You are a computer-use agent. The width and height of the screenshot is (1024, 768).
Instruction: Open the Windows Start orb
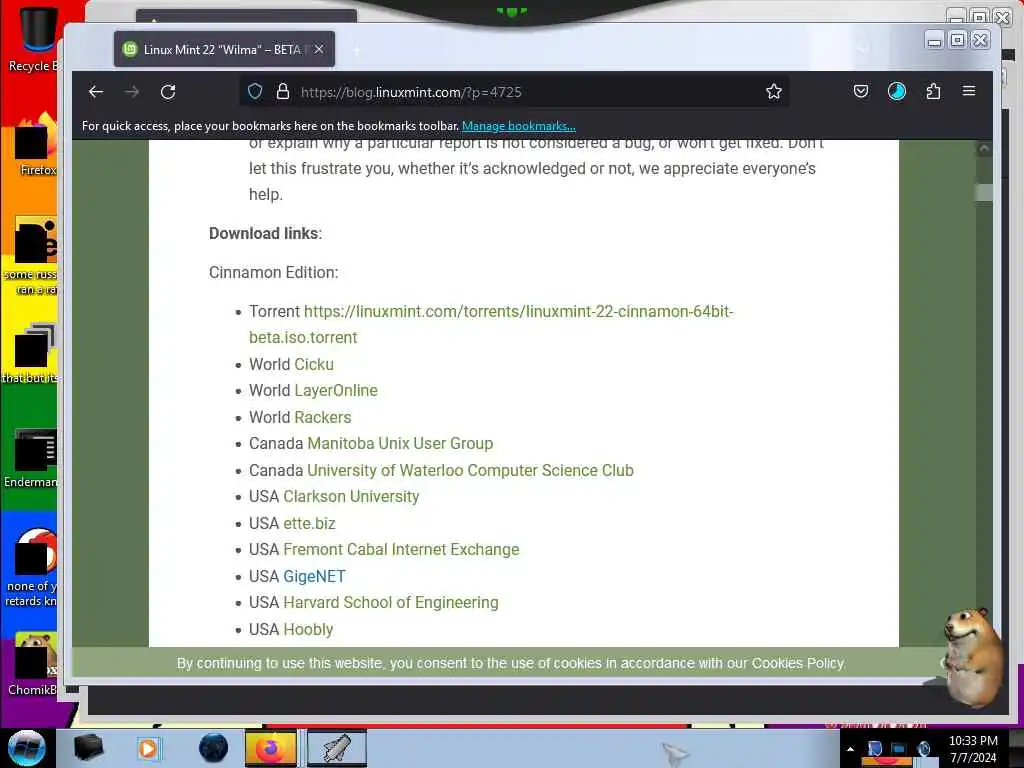[x=27, y=748]
